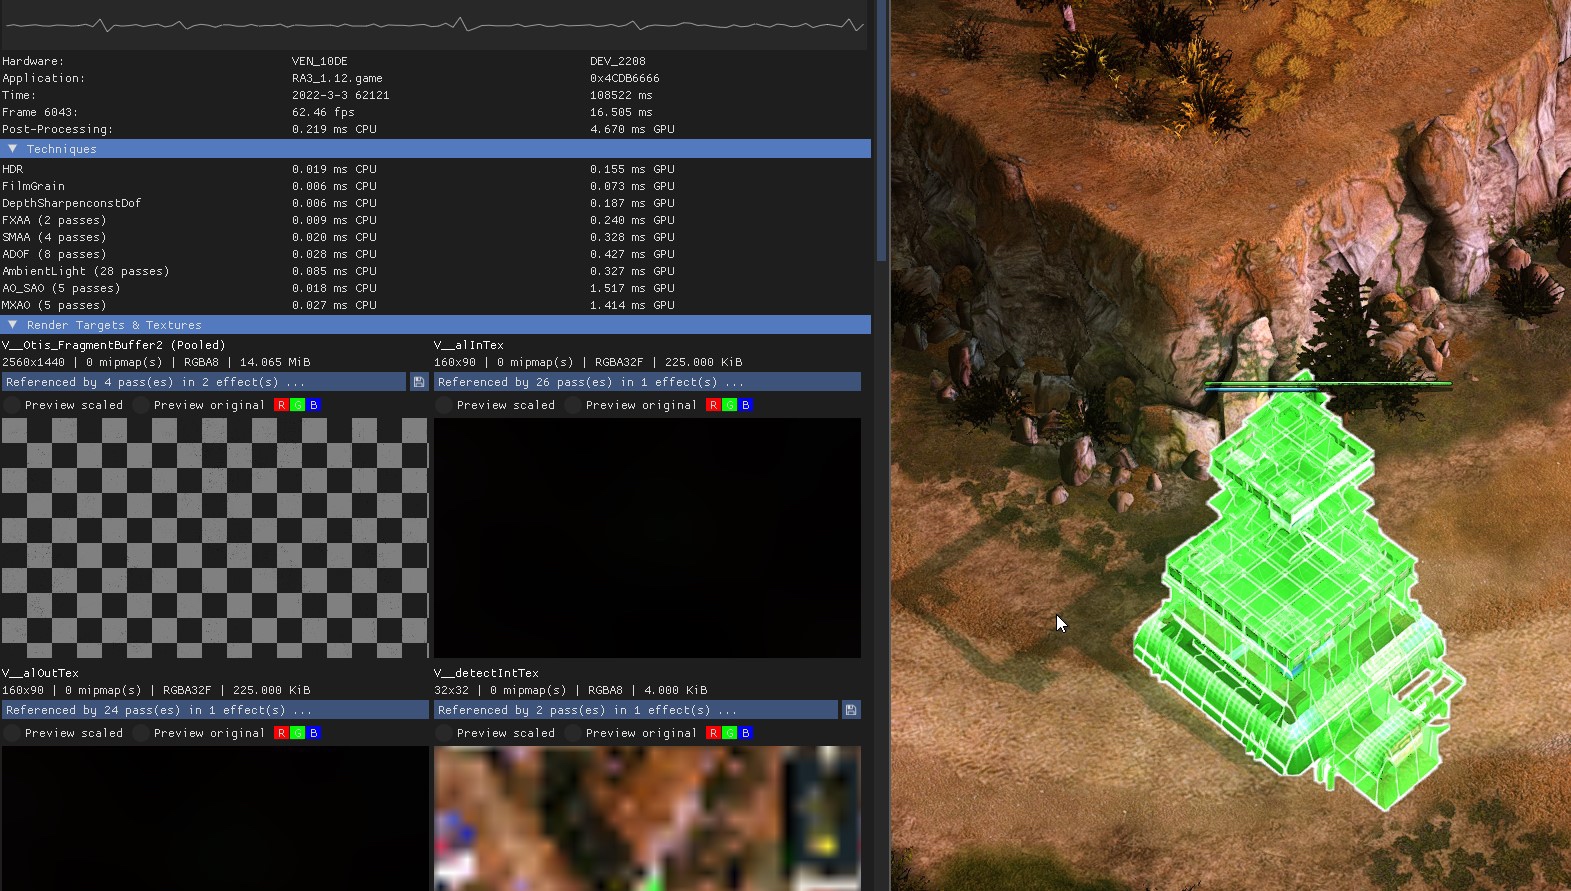Select Preview scaled for V__alOutTex
This screenshot has width=1571, height=891.
[x=63, y=733]
